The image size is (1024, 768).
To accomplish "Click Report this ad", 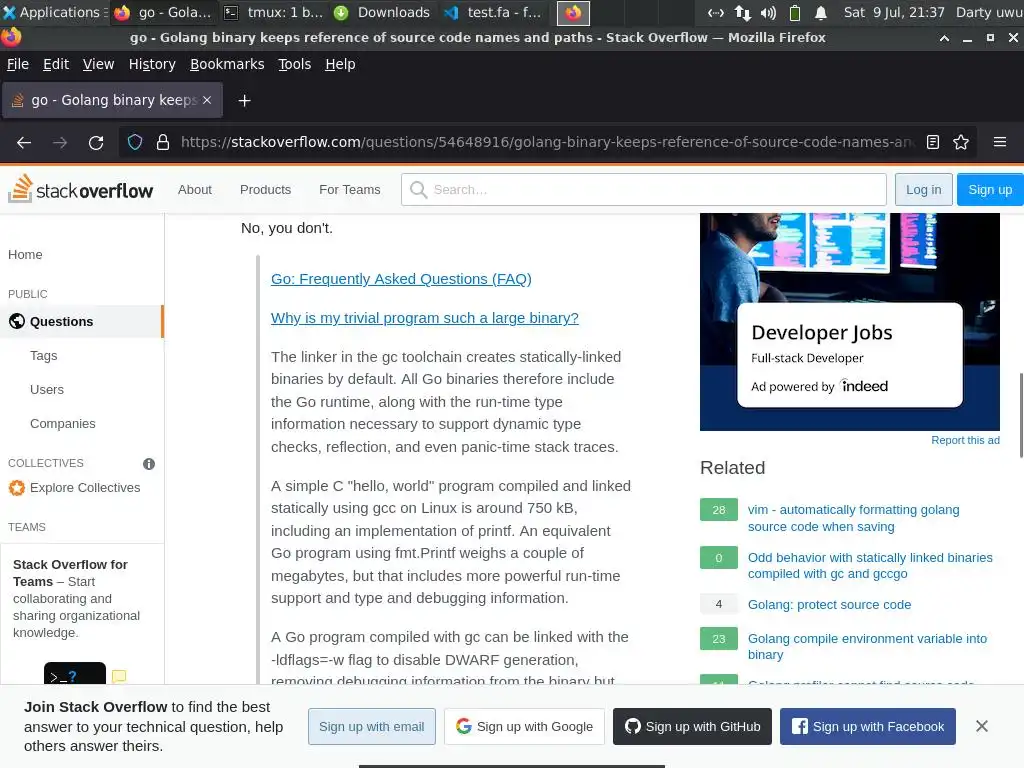I will point(965,440).
